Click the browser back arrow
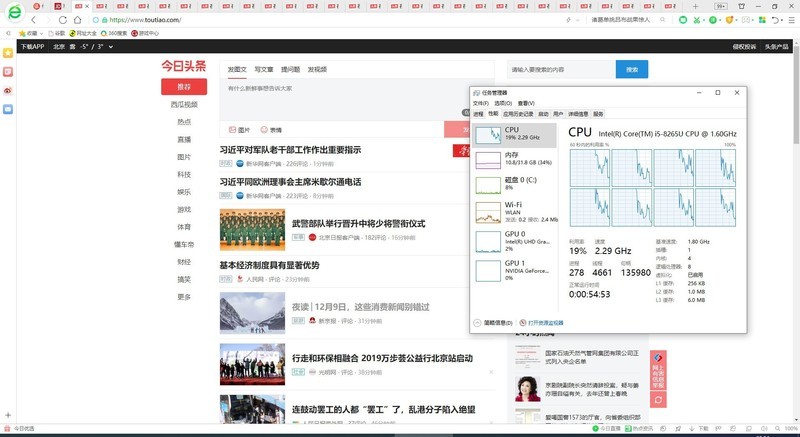The height and width of the screenshot is (437, 800). (x=34, y=20)
